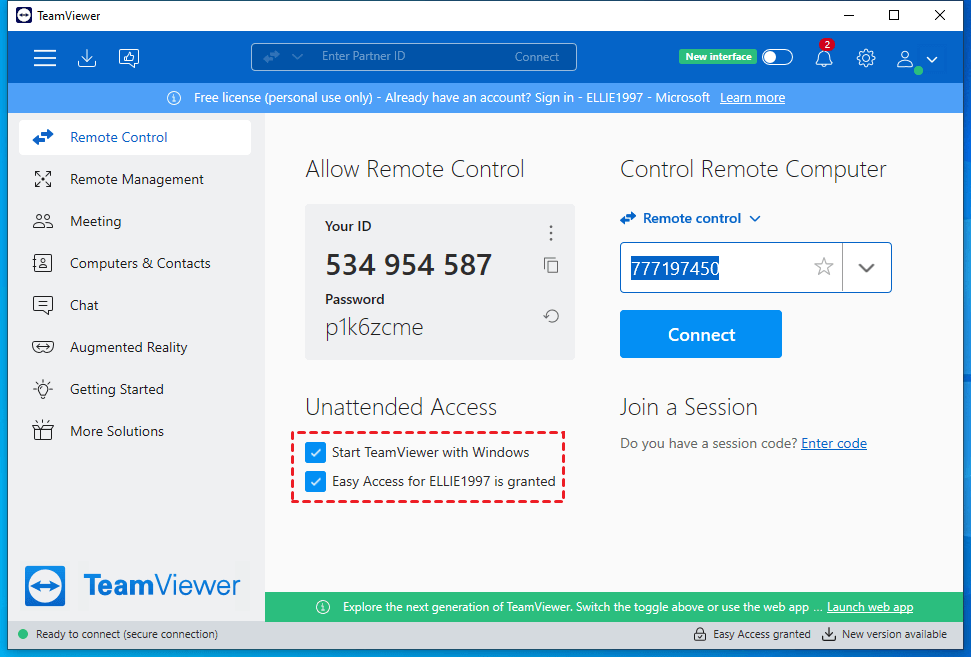Expand the partner ID history dropdown arrow
The width and height of the screenshot is (971, 657).
click(866, 267)
